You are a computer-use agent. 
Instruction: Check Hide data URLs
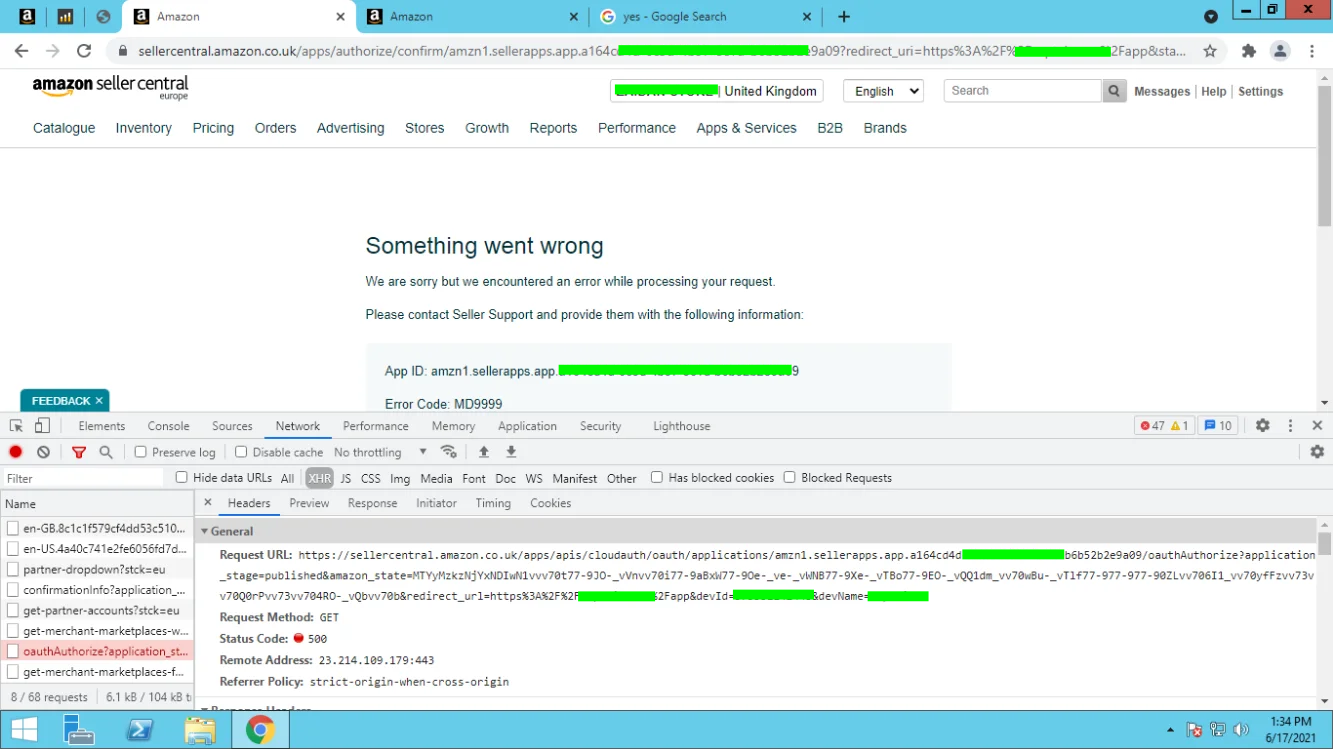click(x=181, y=477)
